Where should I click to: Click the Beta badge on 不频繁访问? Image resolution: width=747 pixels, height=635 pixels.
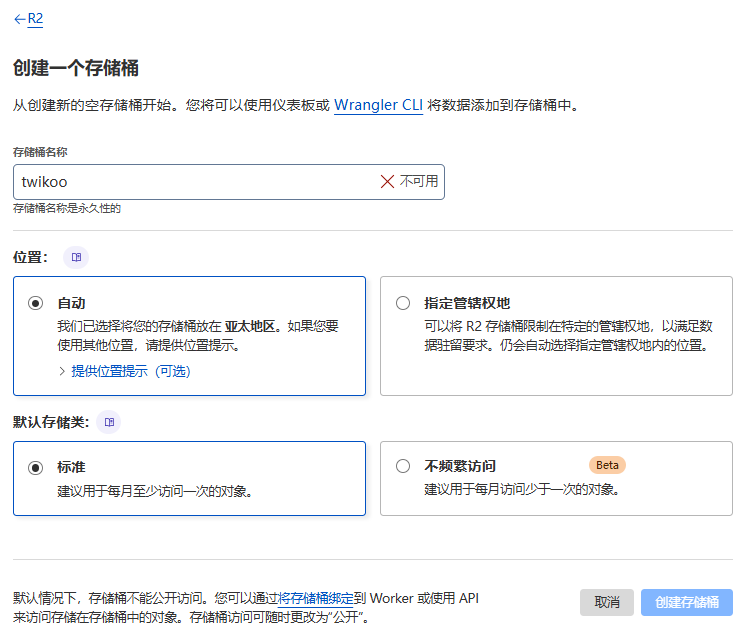pos(607,465)
